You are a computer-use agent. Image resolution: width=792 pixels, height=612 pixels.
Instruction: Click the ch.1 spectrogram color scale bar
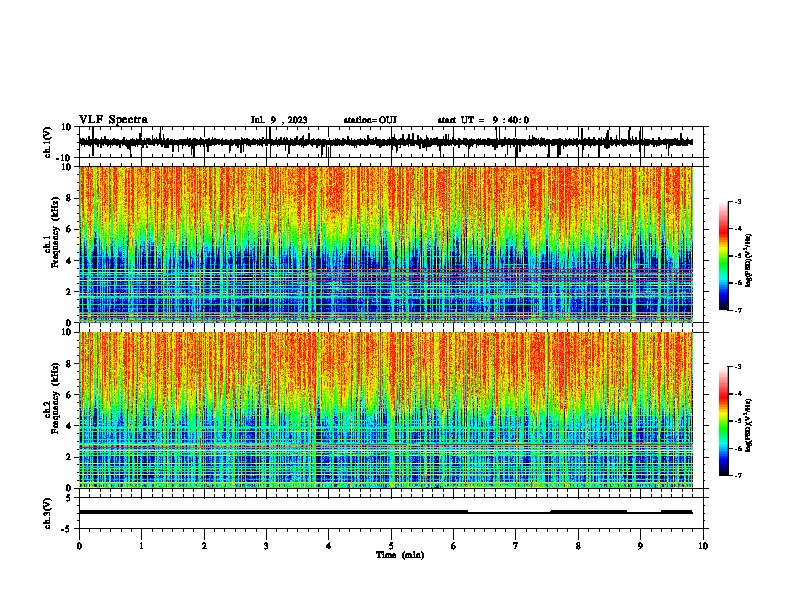click(x=723, y=256)
